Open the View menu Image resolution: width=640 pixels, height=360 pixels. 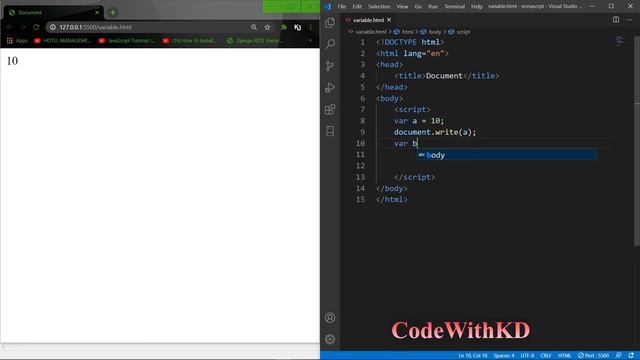click(x=402, y=7)
